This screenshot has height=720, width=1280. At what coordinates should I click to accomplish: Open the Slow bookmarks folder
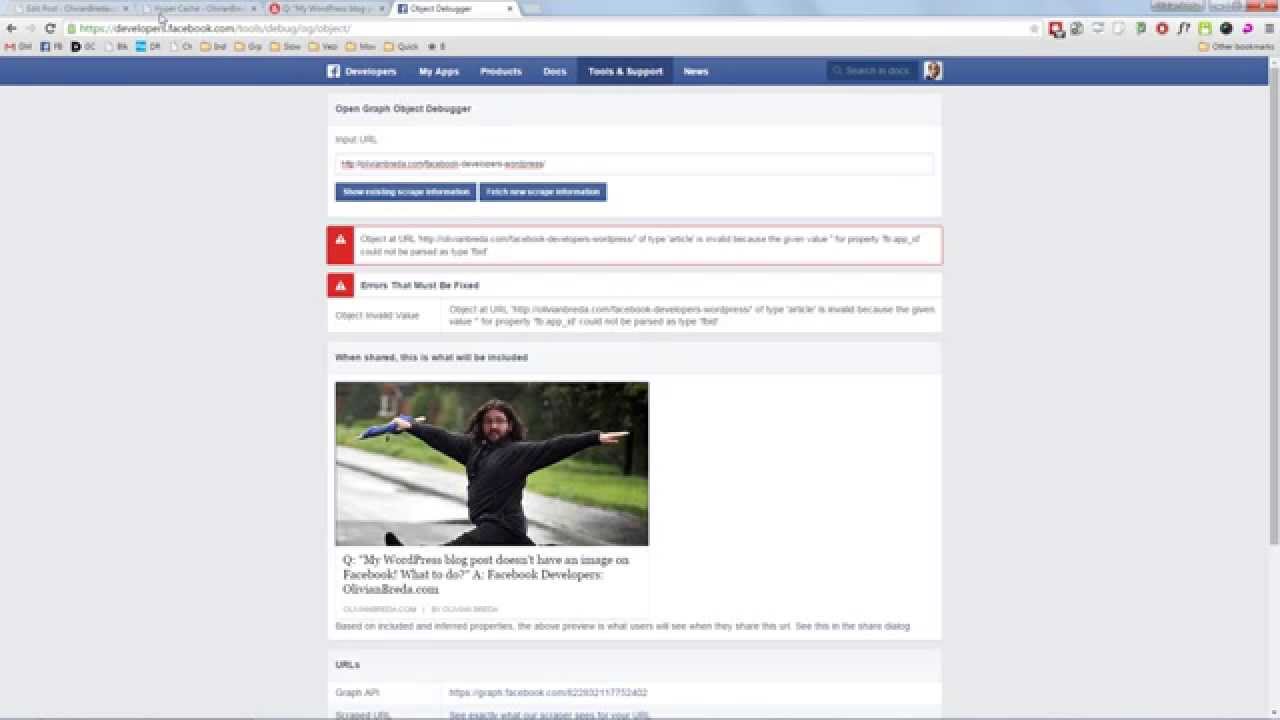285,46
